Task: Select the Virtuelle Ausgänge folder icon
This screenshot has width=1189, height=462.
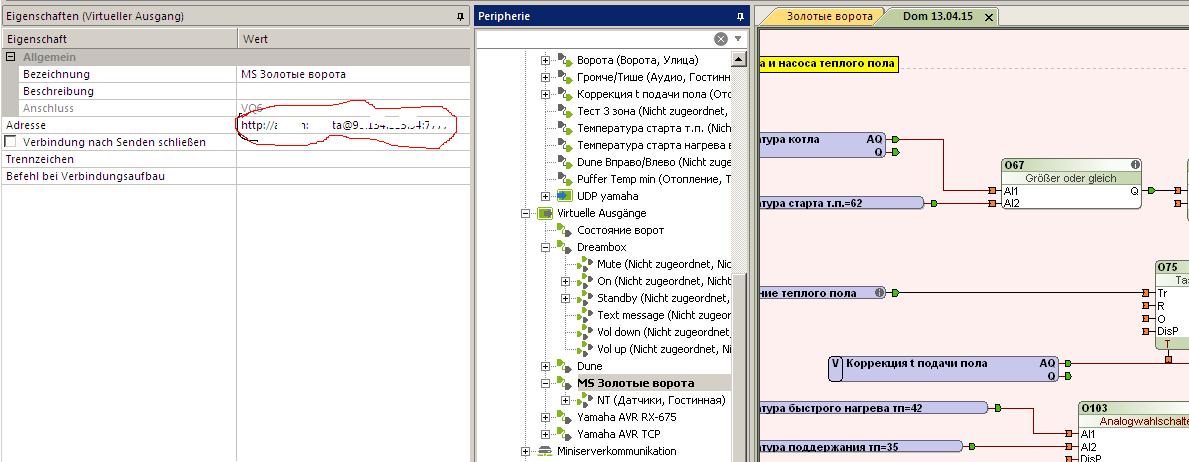Action: click(x=545, y=213)
